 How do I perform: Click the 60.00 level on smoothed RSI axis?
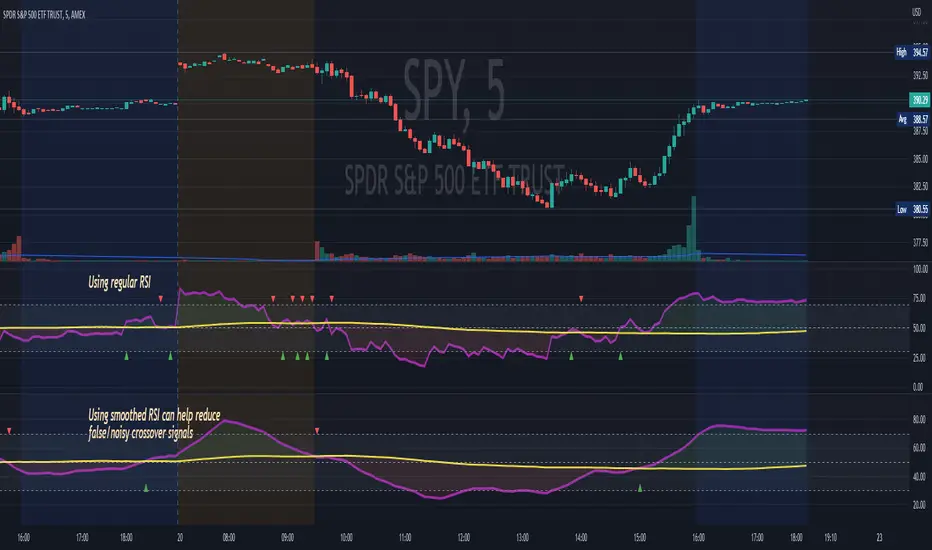tap(920, 448)
